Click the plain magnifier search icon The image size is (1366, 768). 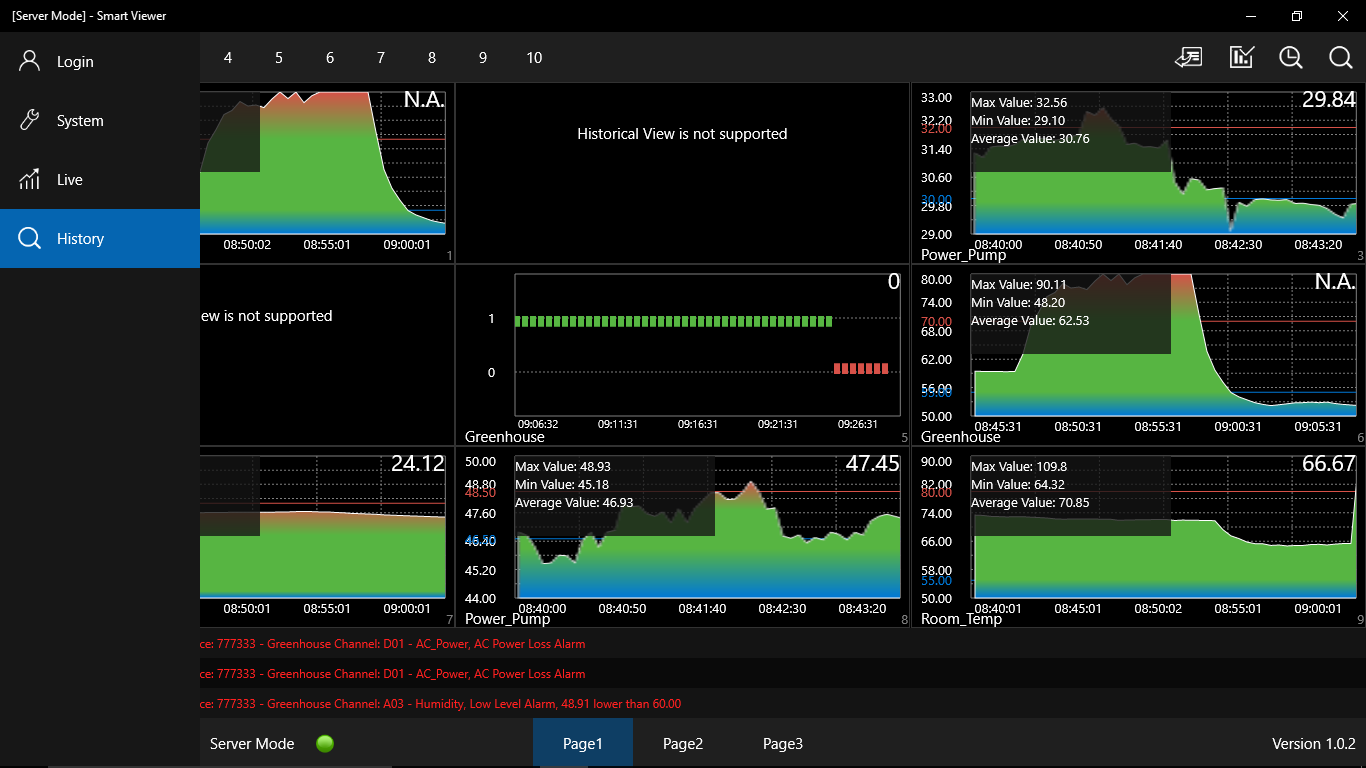1341,57
